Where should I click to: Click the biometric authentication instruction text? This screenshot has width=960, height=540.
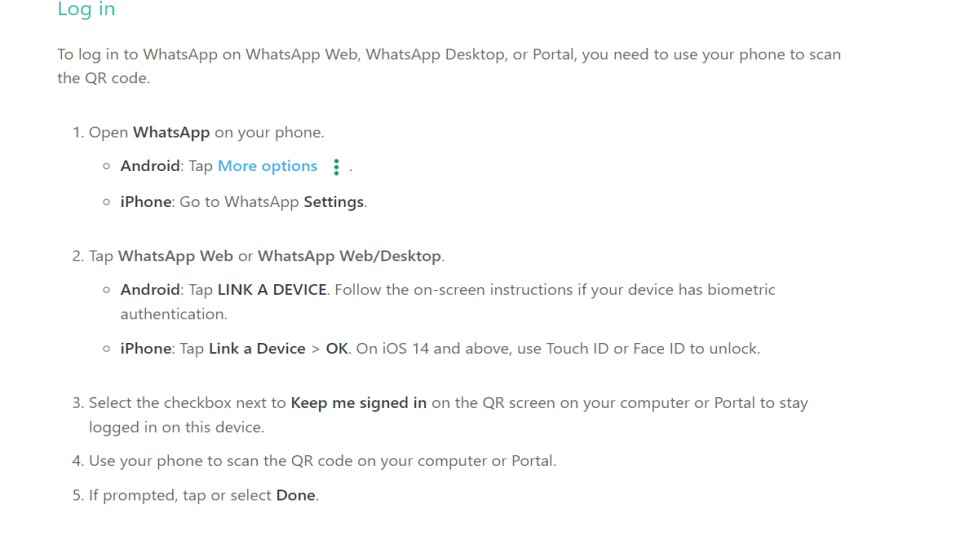448,302
